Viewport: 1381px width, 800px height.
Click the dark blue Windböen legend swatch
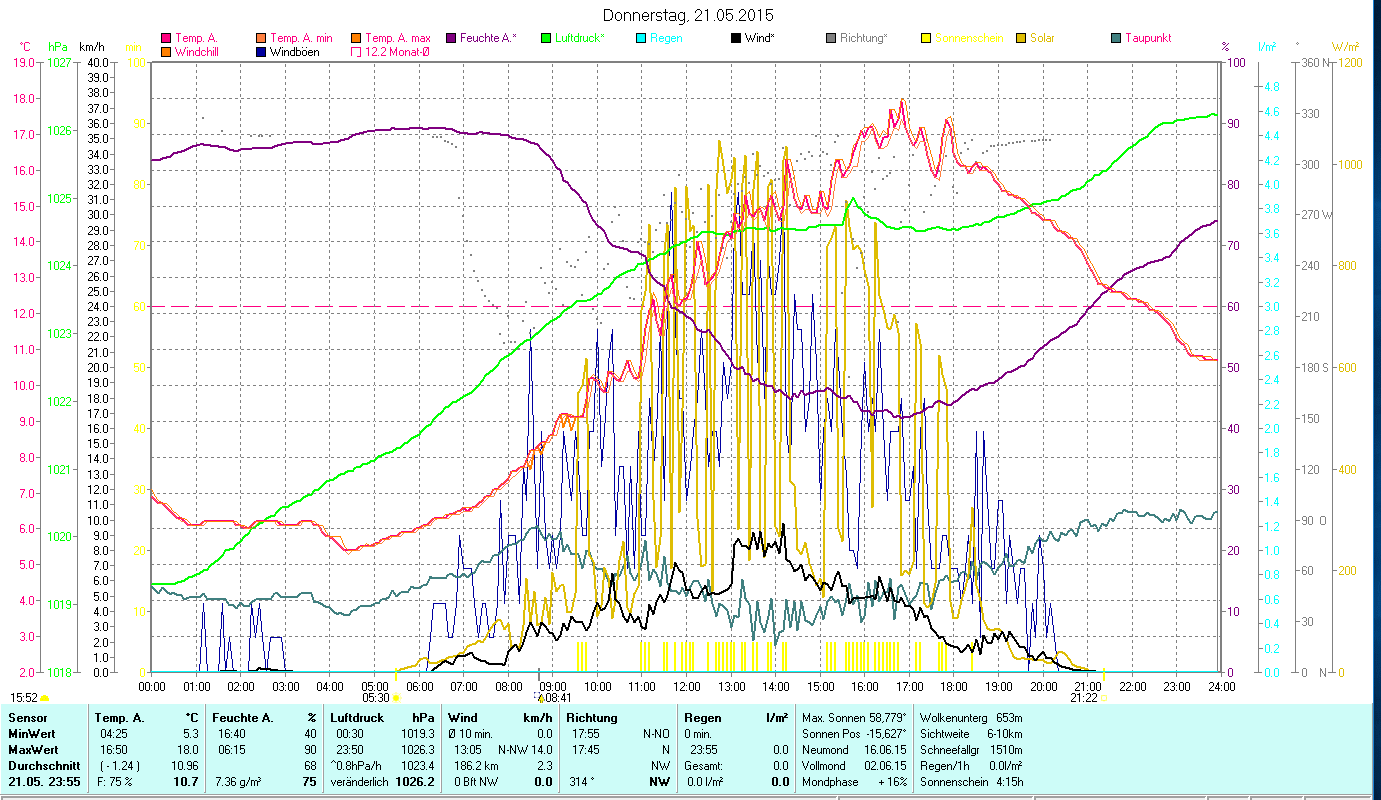pyautogui.click(x=261, y=51)
